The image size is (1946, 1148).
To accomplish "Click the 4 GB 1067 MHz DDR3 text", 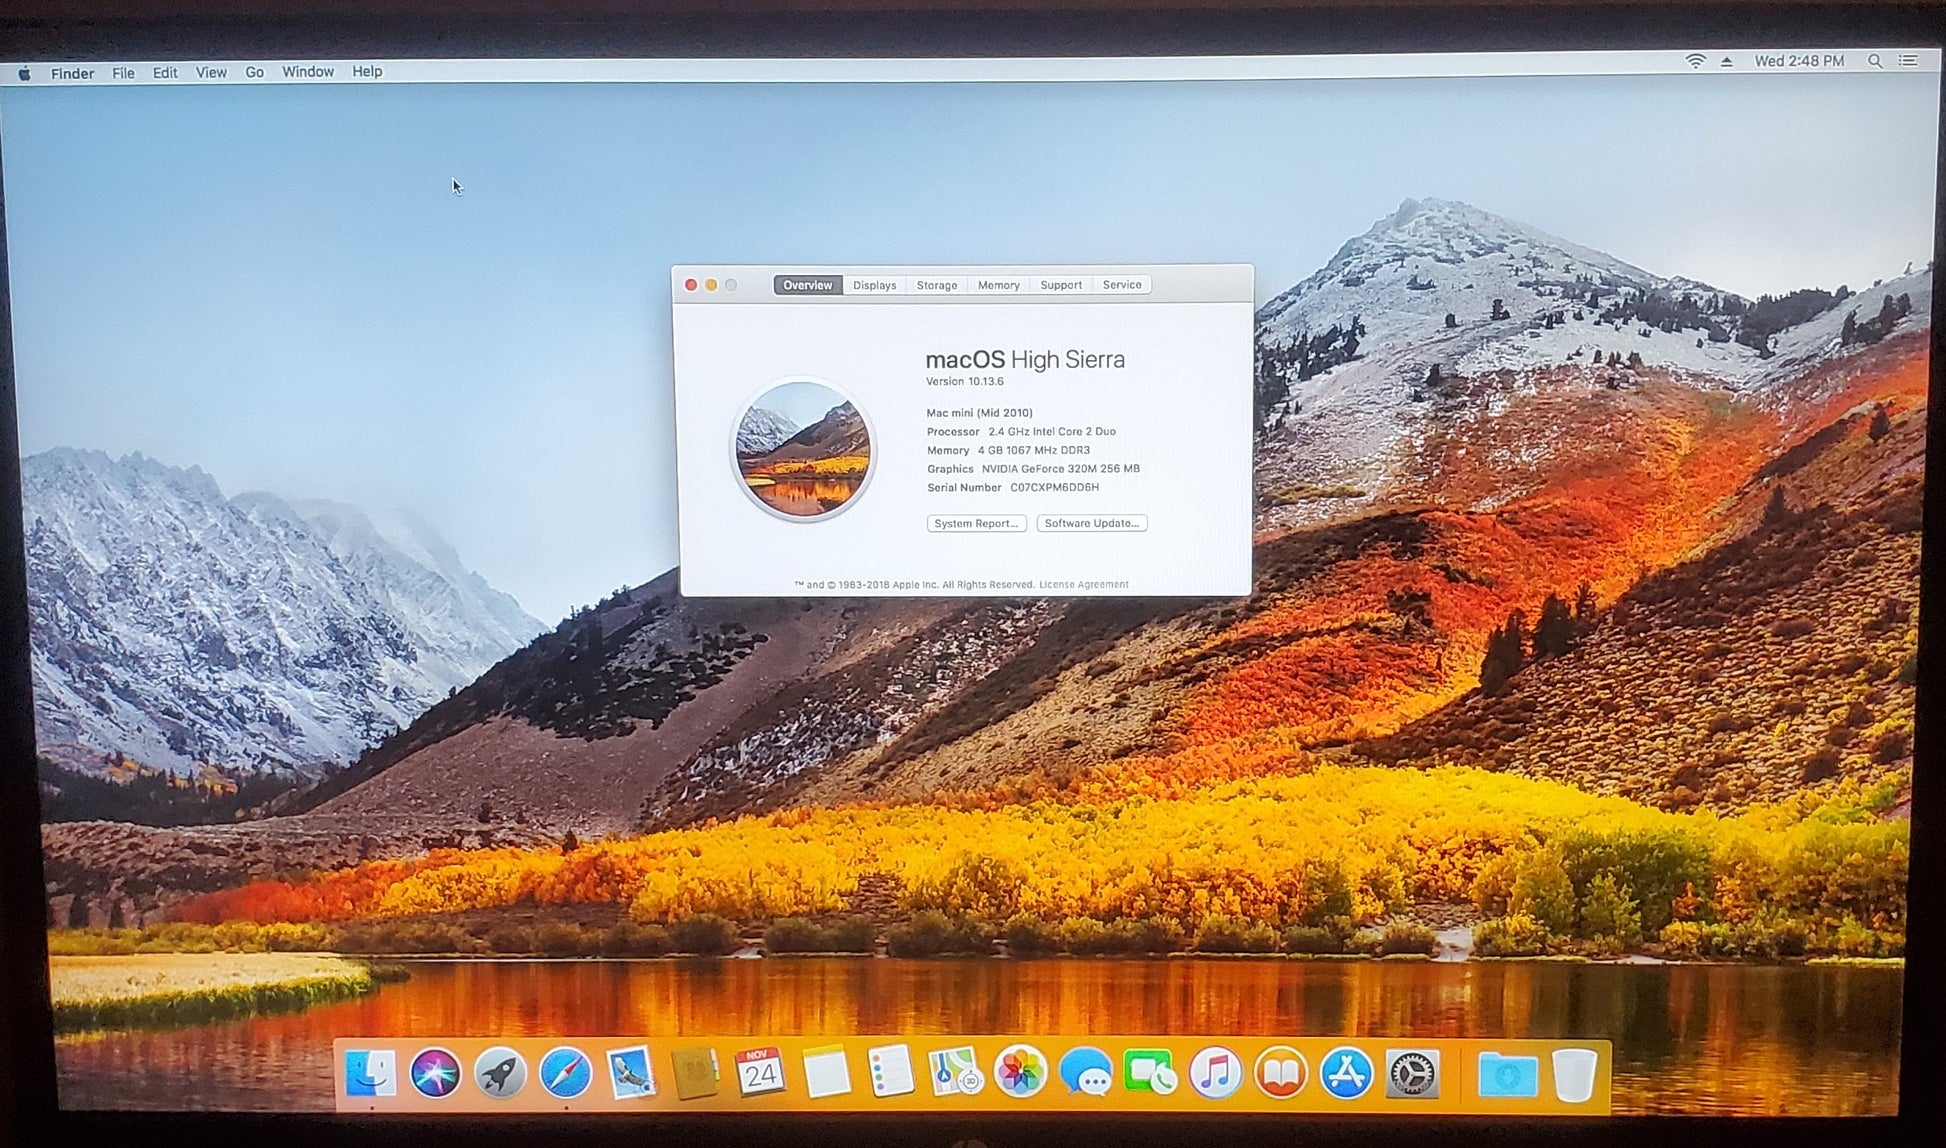I will pyautogui.click(x=1034, y=451).
